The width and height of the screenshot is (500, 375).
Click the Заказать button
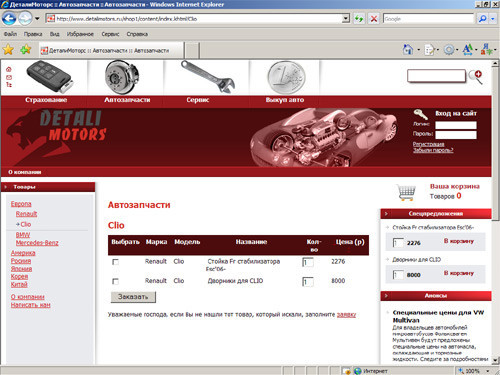(x=133, y=297)
